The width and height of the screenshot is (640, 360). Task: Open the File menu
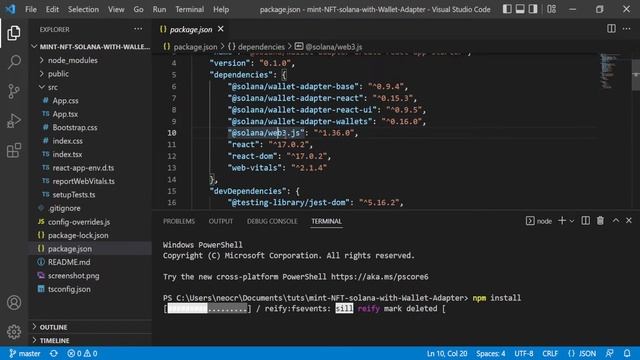(x=31, y=9)
